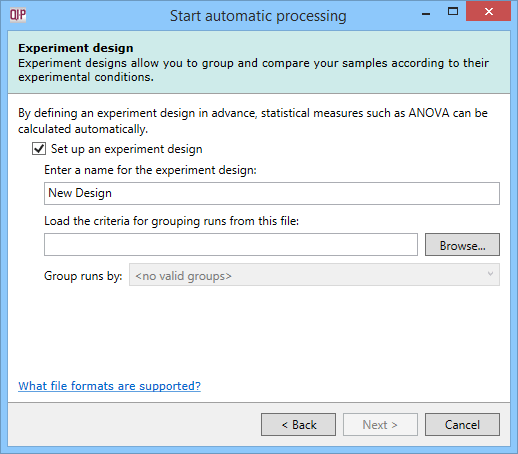Close the Start automatic processing window
The height and width of the screenshot is (454, 518).
[488, 11]
